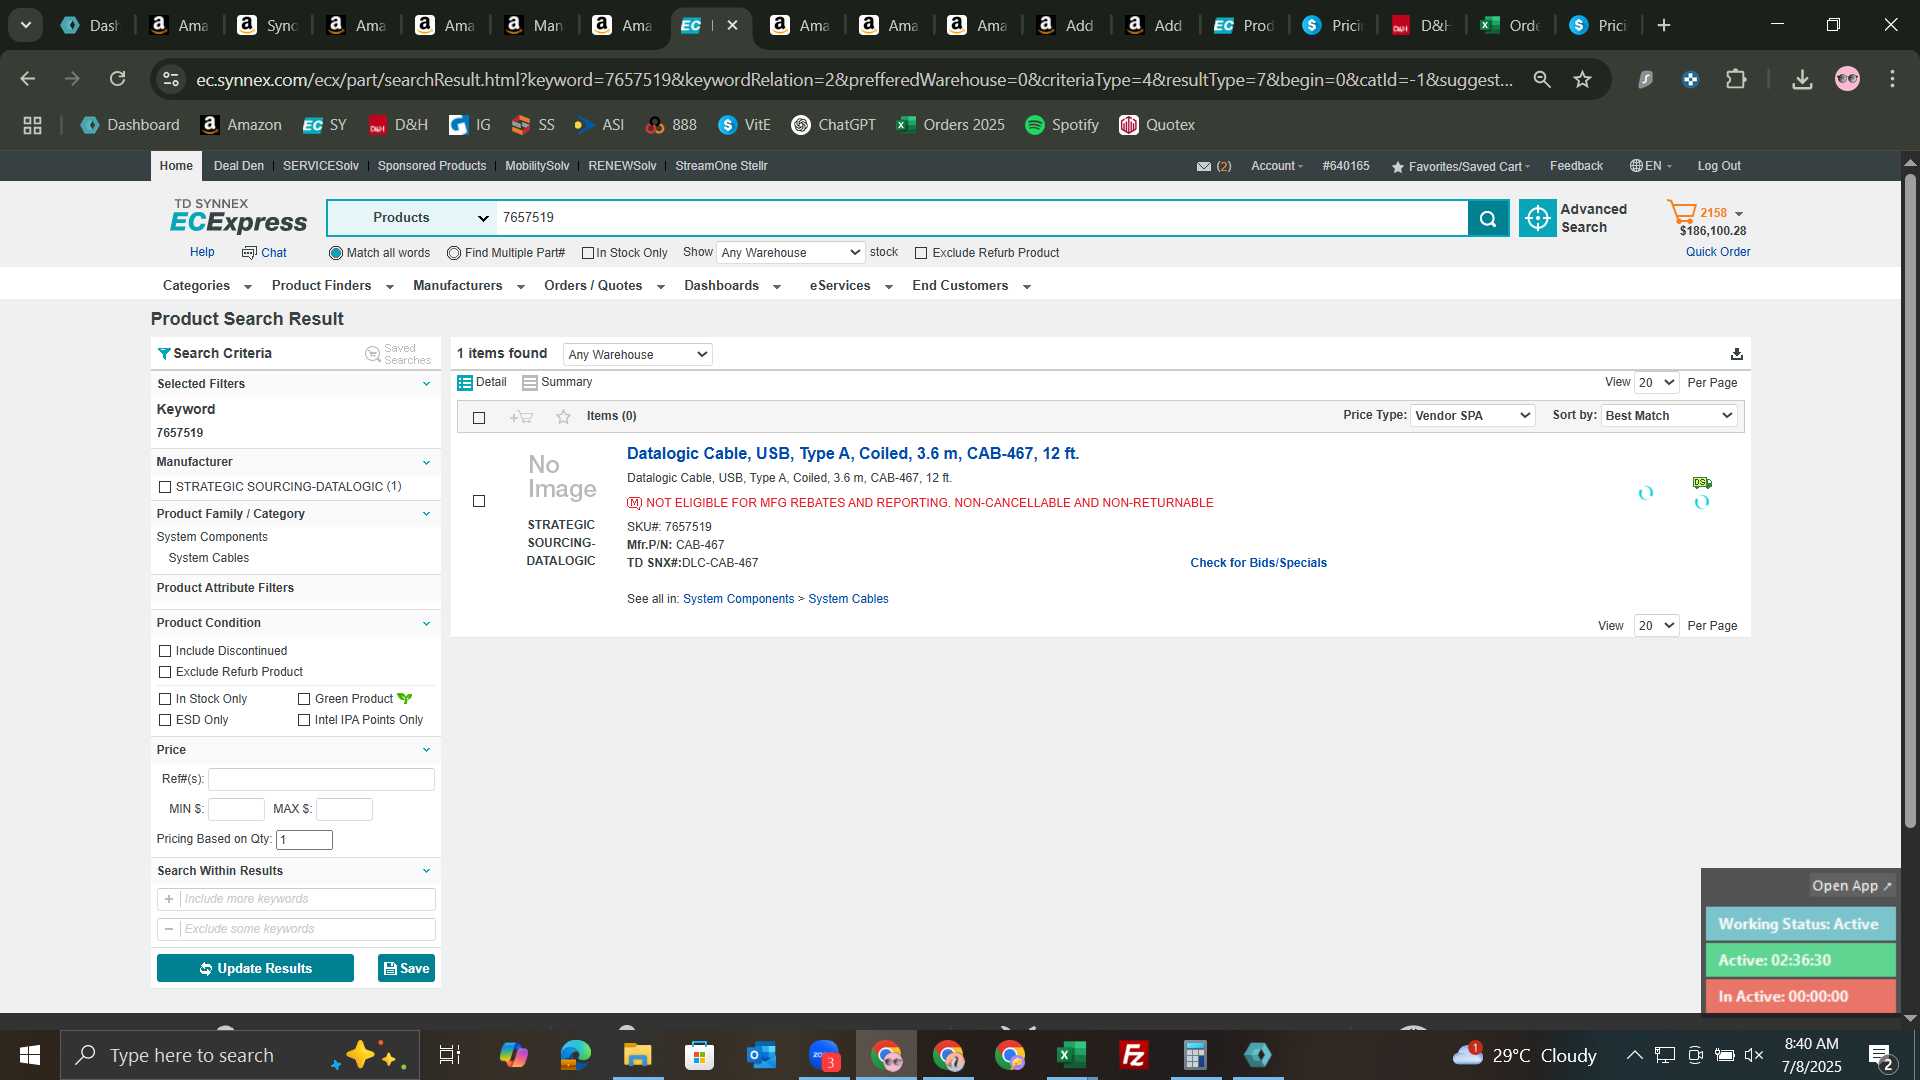This screenshot has width=1920, height=1080.
Task: Check STRATEGIC SOURCING-DATALOGIC manufacturer filter
Action: click(x=165, y=487)
